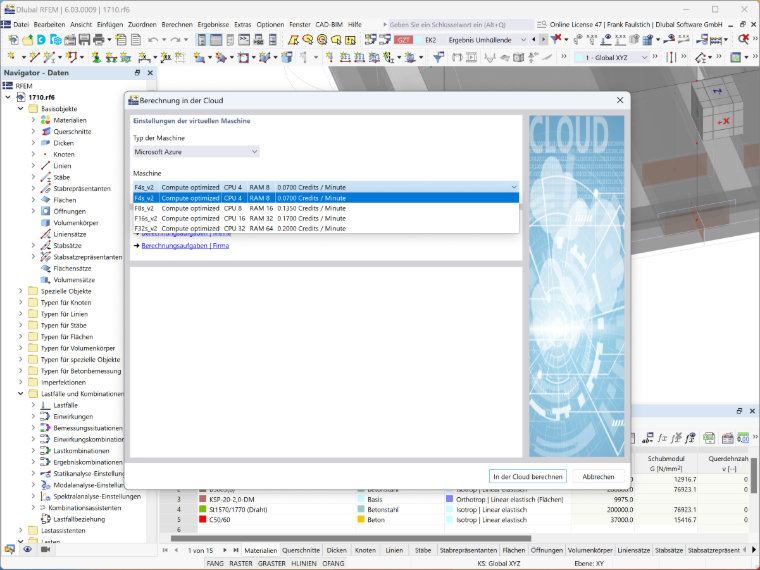Open the Berechnungsaufgaben | Firma link
The height and width of the screenshot is (570, 760).
185,246
